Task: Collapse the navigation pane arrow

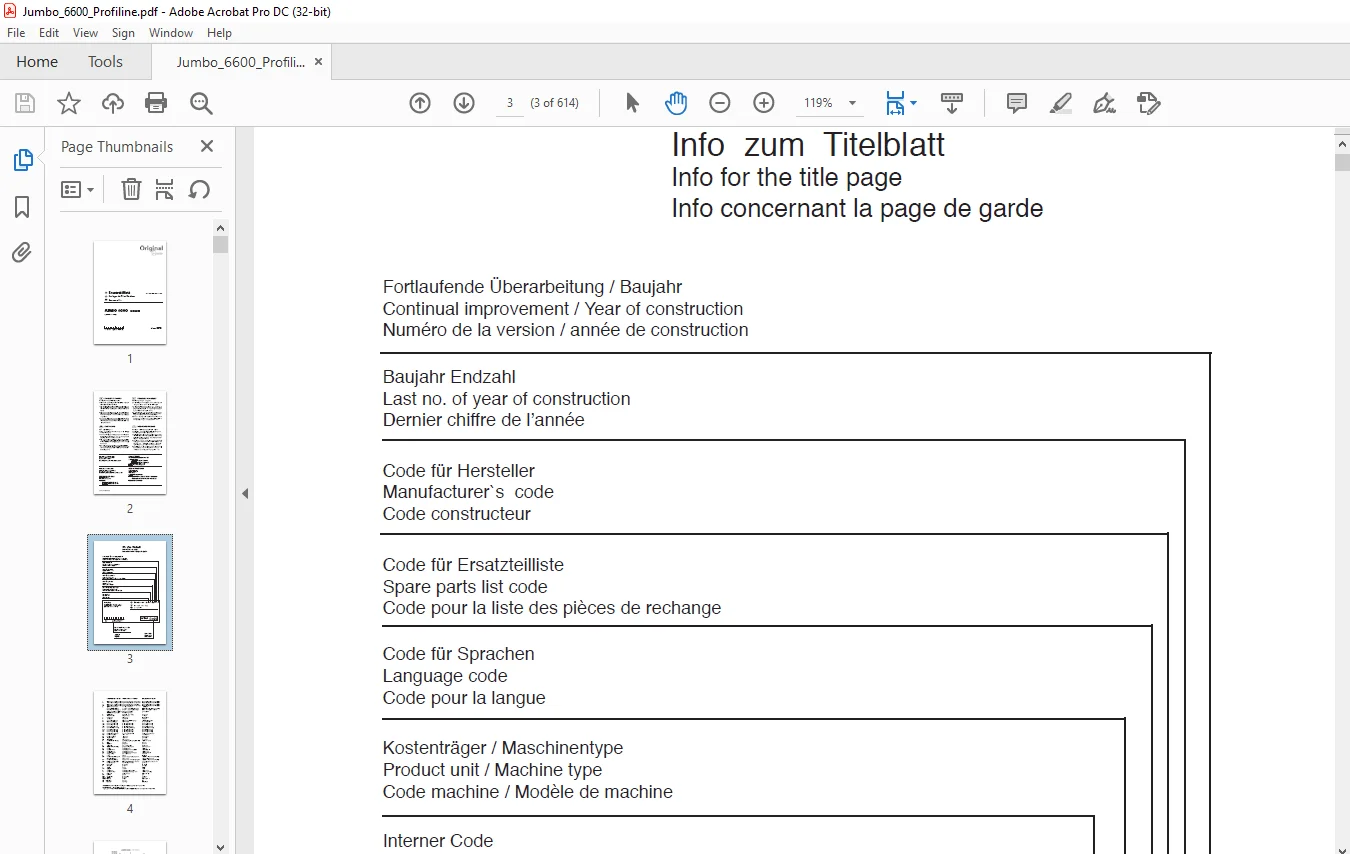Action: (245, 493)
